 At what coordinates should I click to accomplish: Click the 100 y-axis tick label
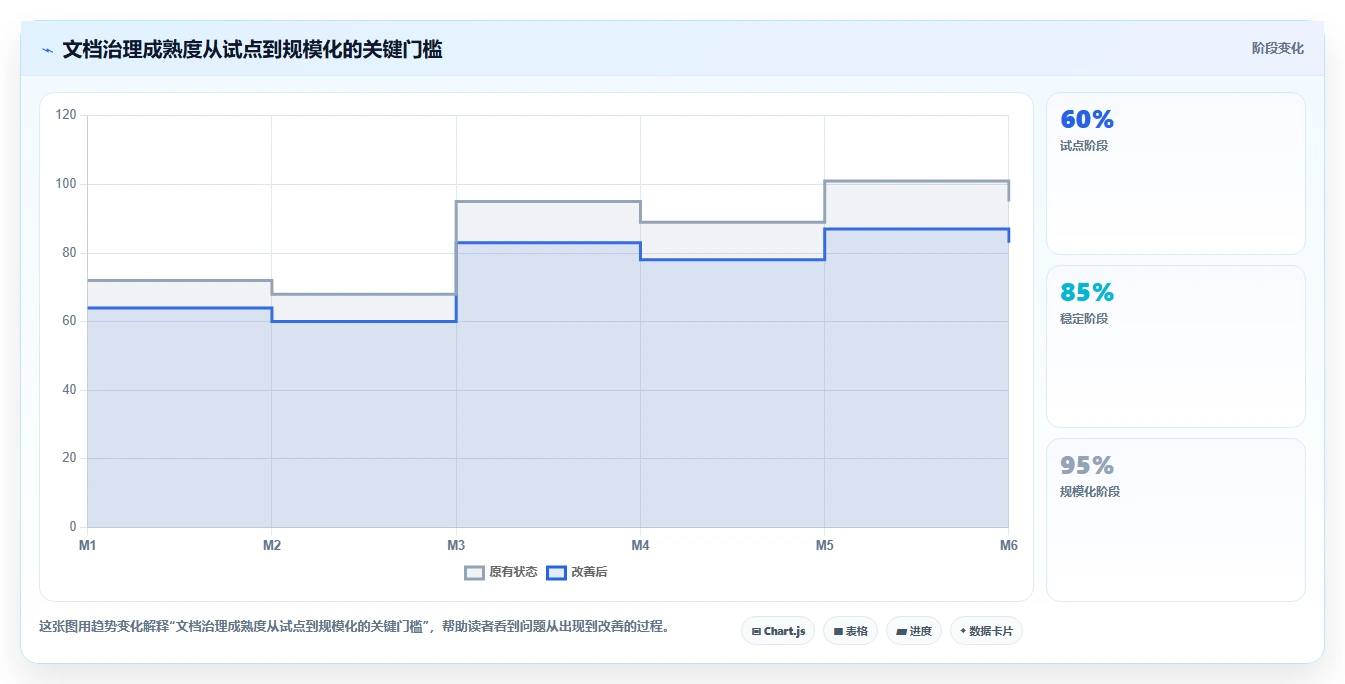(66, 184)
